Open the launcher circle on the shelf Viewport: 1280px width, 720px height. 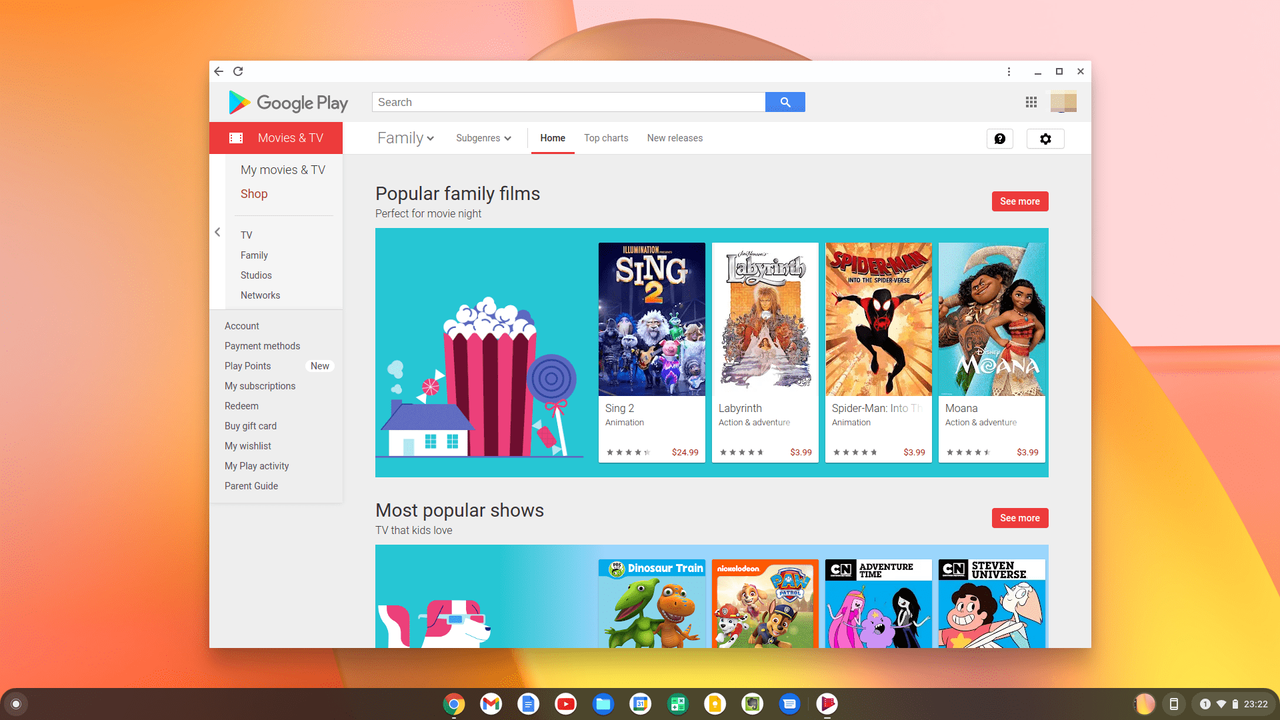pyautogui.click(x=15, y=704)
